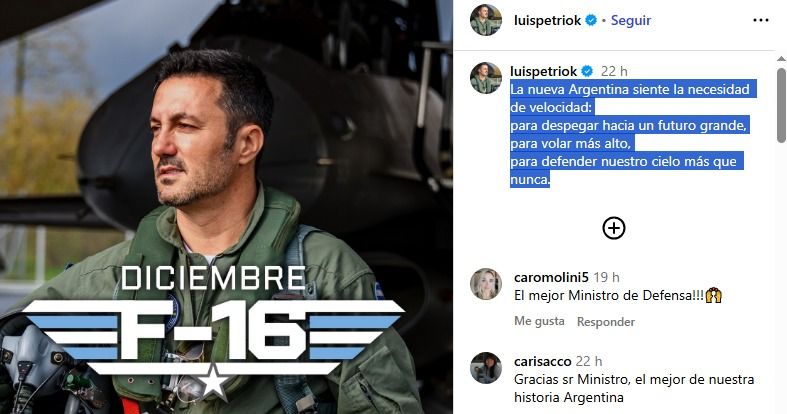The image size is (787, 414).
Task: Open the luispetriok username link in header
Action: click(547, 21)
